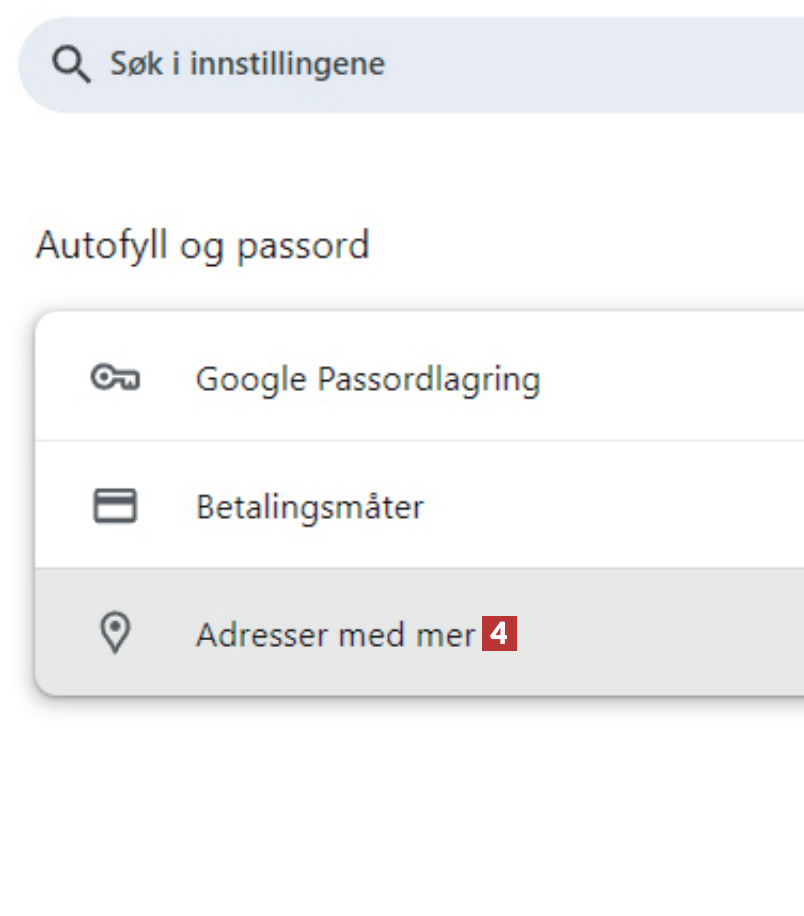Focus the Søk i innstillingene search field
The image size is (804, 916).
click(400, 65)
